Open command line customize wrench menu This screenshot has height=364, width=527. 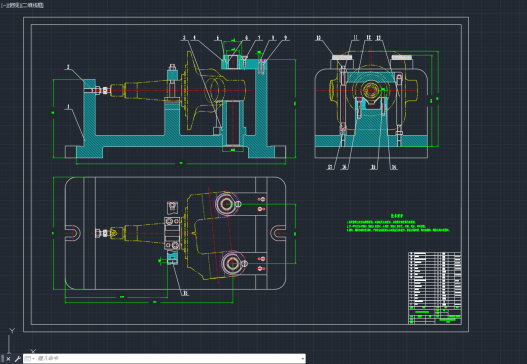point(17,359)
